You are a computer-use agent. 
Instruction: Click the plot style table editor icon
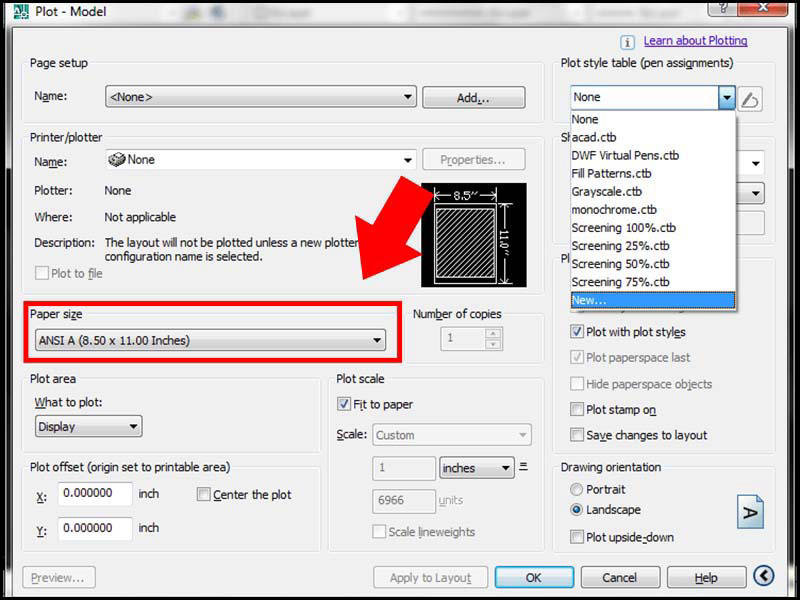point(750,98)
